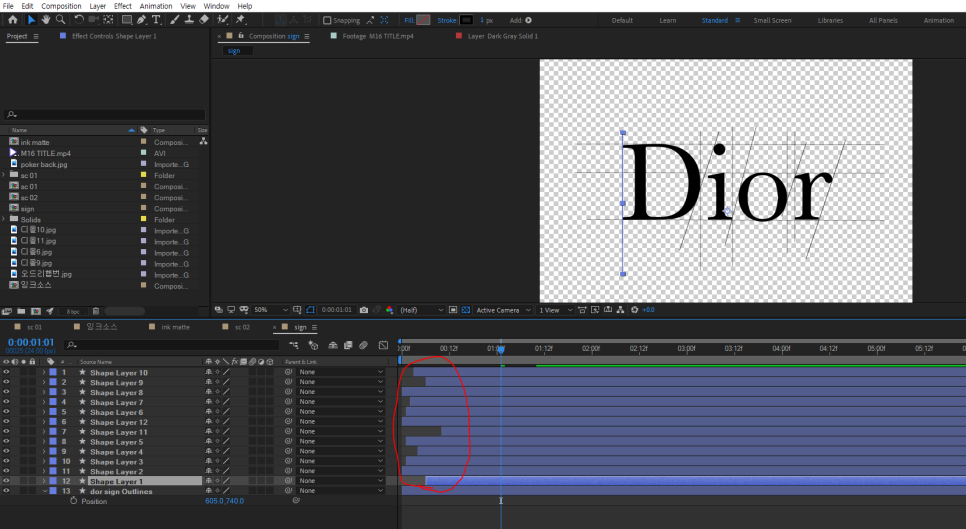Select the Eraser tool
The image size is (966, 529).
204,20
